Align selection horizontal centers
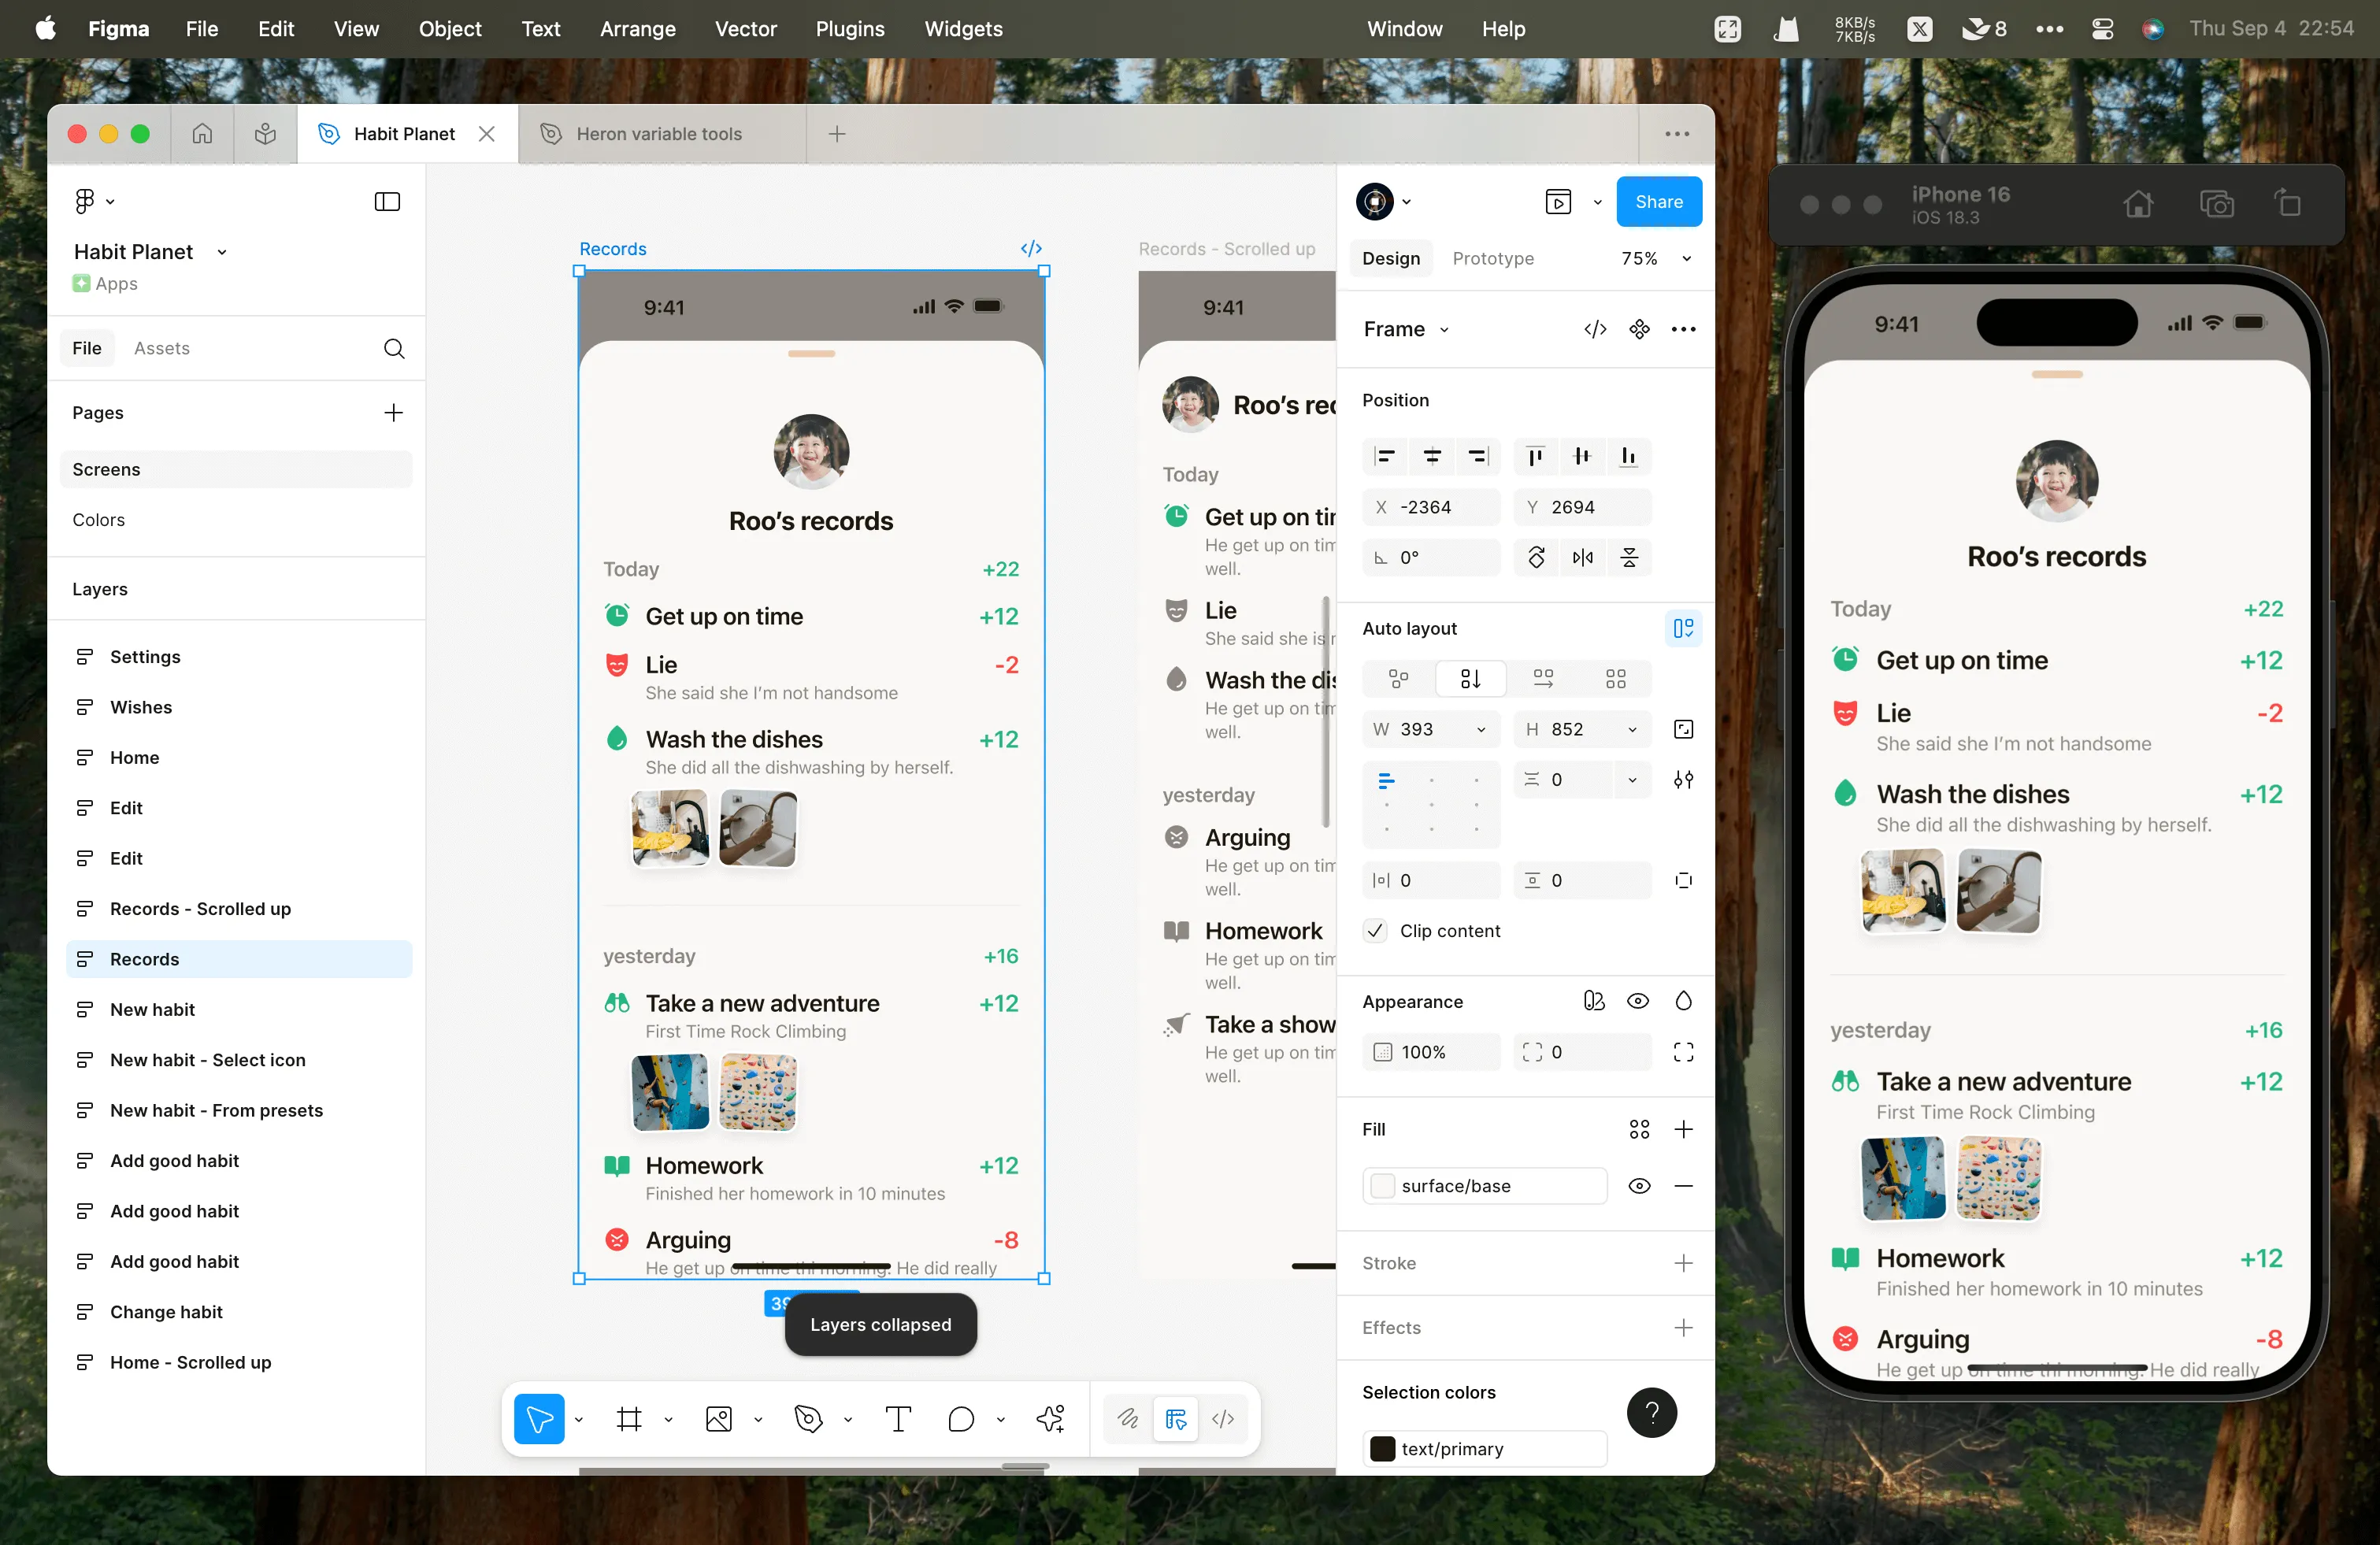Viewport: 2380px width, 1545px height. point(1432,456)
